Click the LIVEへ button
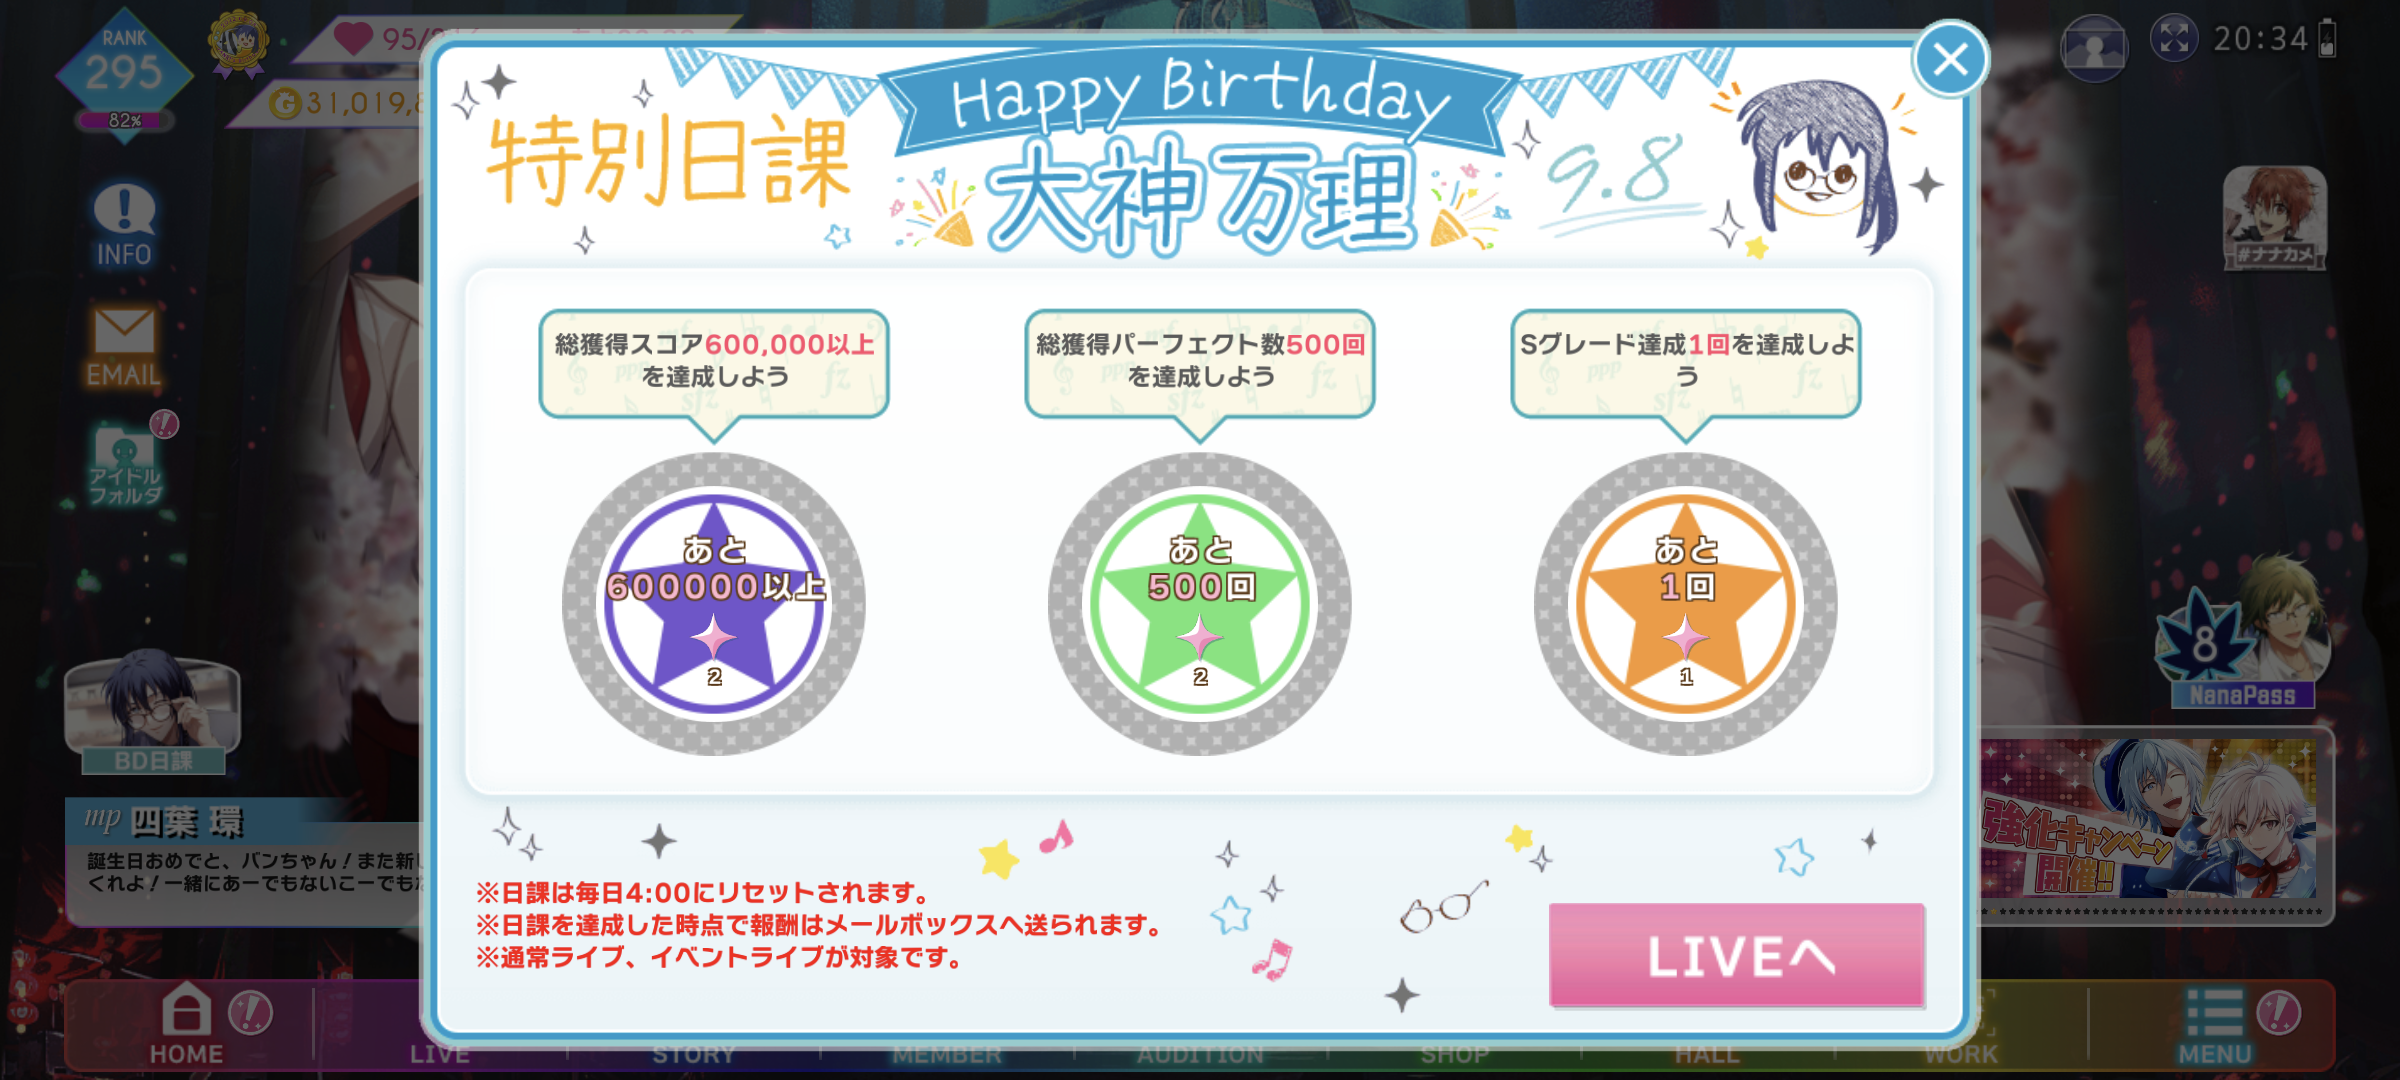This screenshot has width=2400, height=1080. click(1737, 956)
